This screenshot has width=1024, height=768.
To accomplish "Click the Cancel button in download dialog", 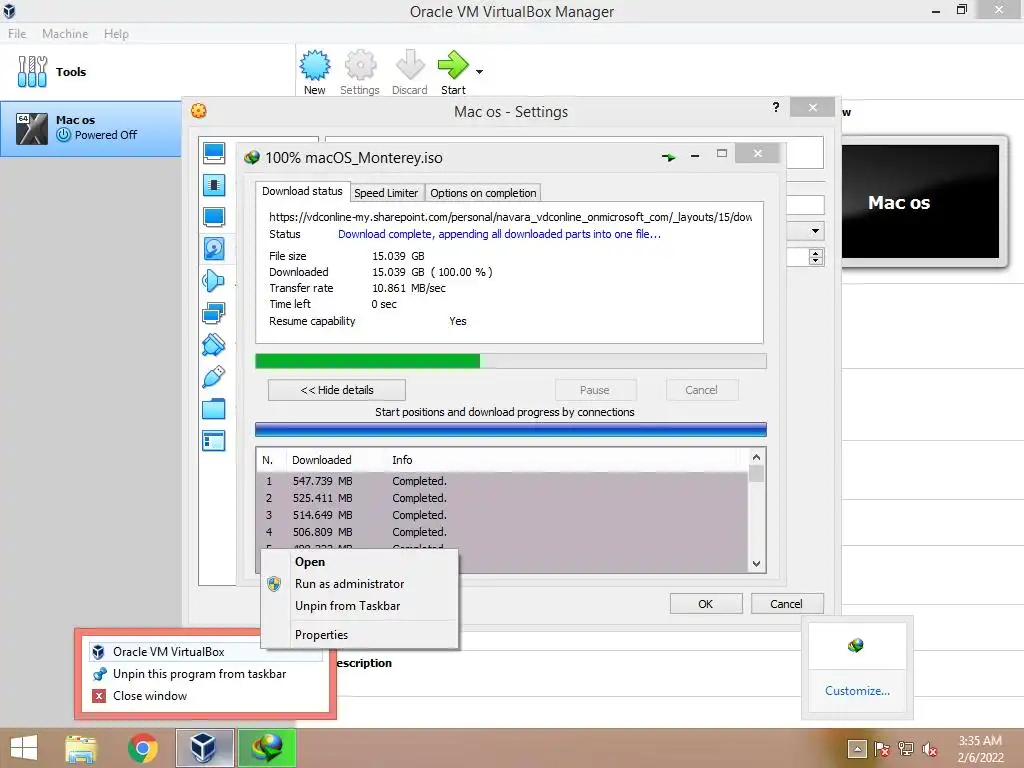I will [x=702, y=390].
